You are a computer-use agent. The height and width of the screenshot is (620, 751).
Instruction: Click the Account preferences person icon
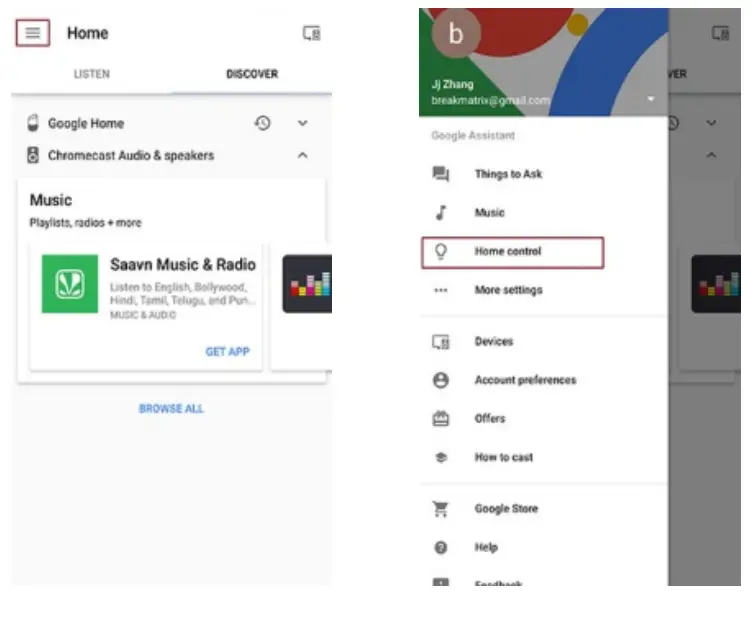point(441,380)
